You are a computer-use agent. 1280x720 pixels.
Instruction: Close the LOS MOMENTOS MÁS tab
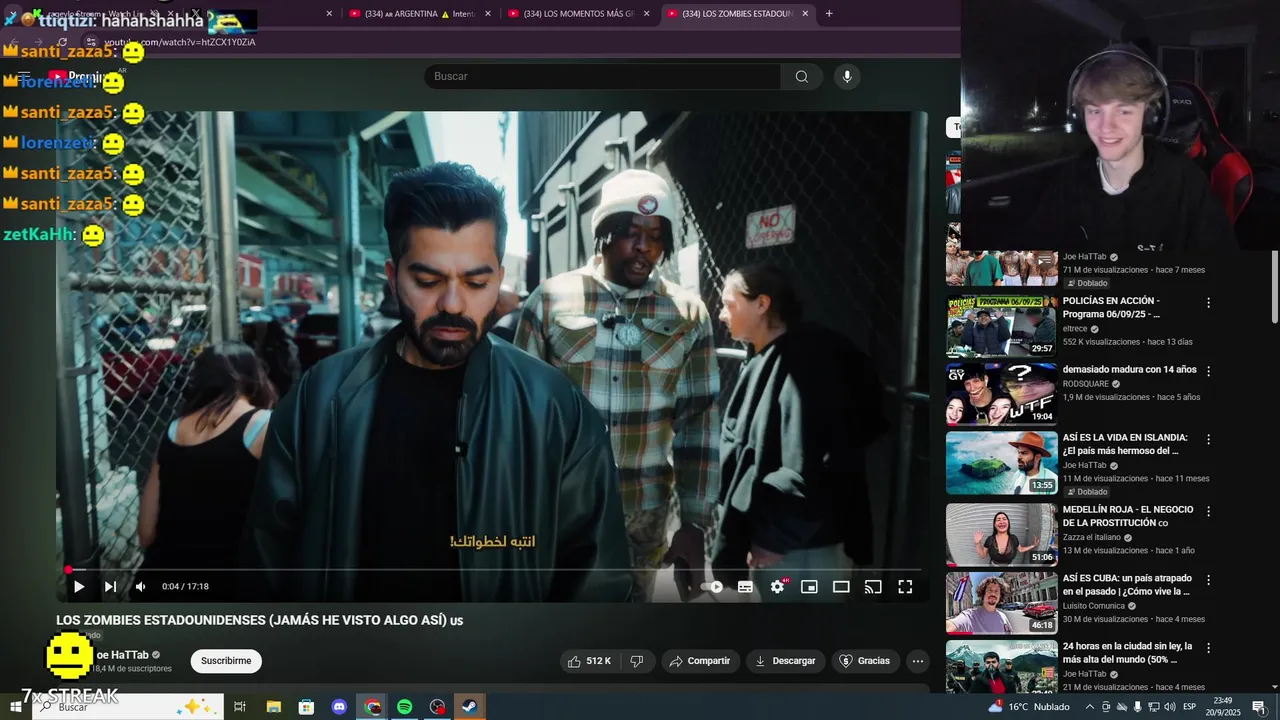[647, 14]
